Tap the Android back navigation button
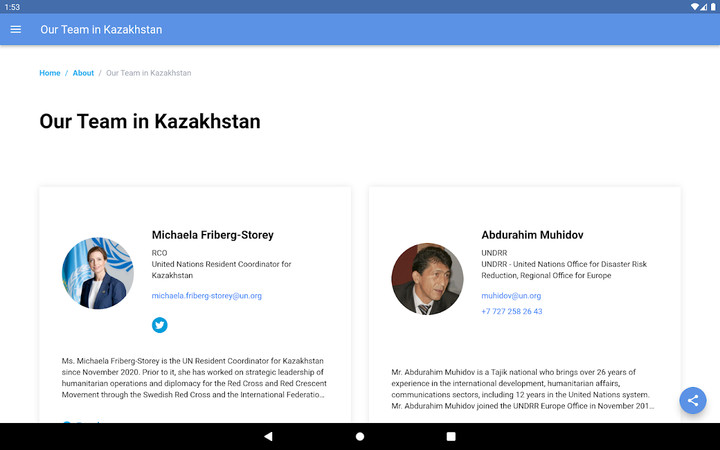The width and height of the screenshot is (720, 450). coord(268,436)
